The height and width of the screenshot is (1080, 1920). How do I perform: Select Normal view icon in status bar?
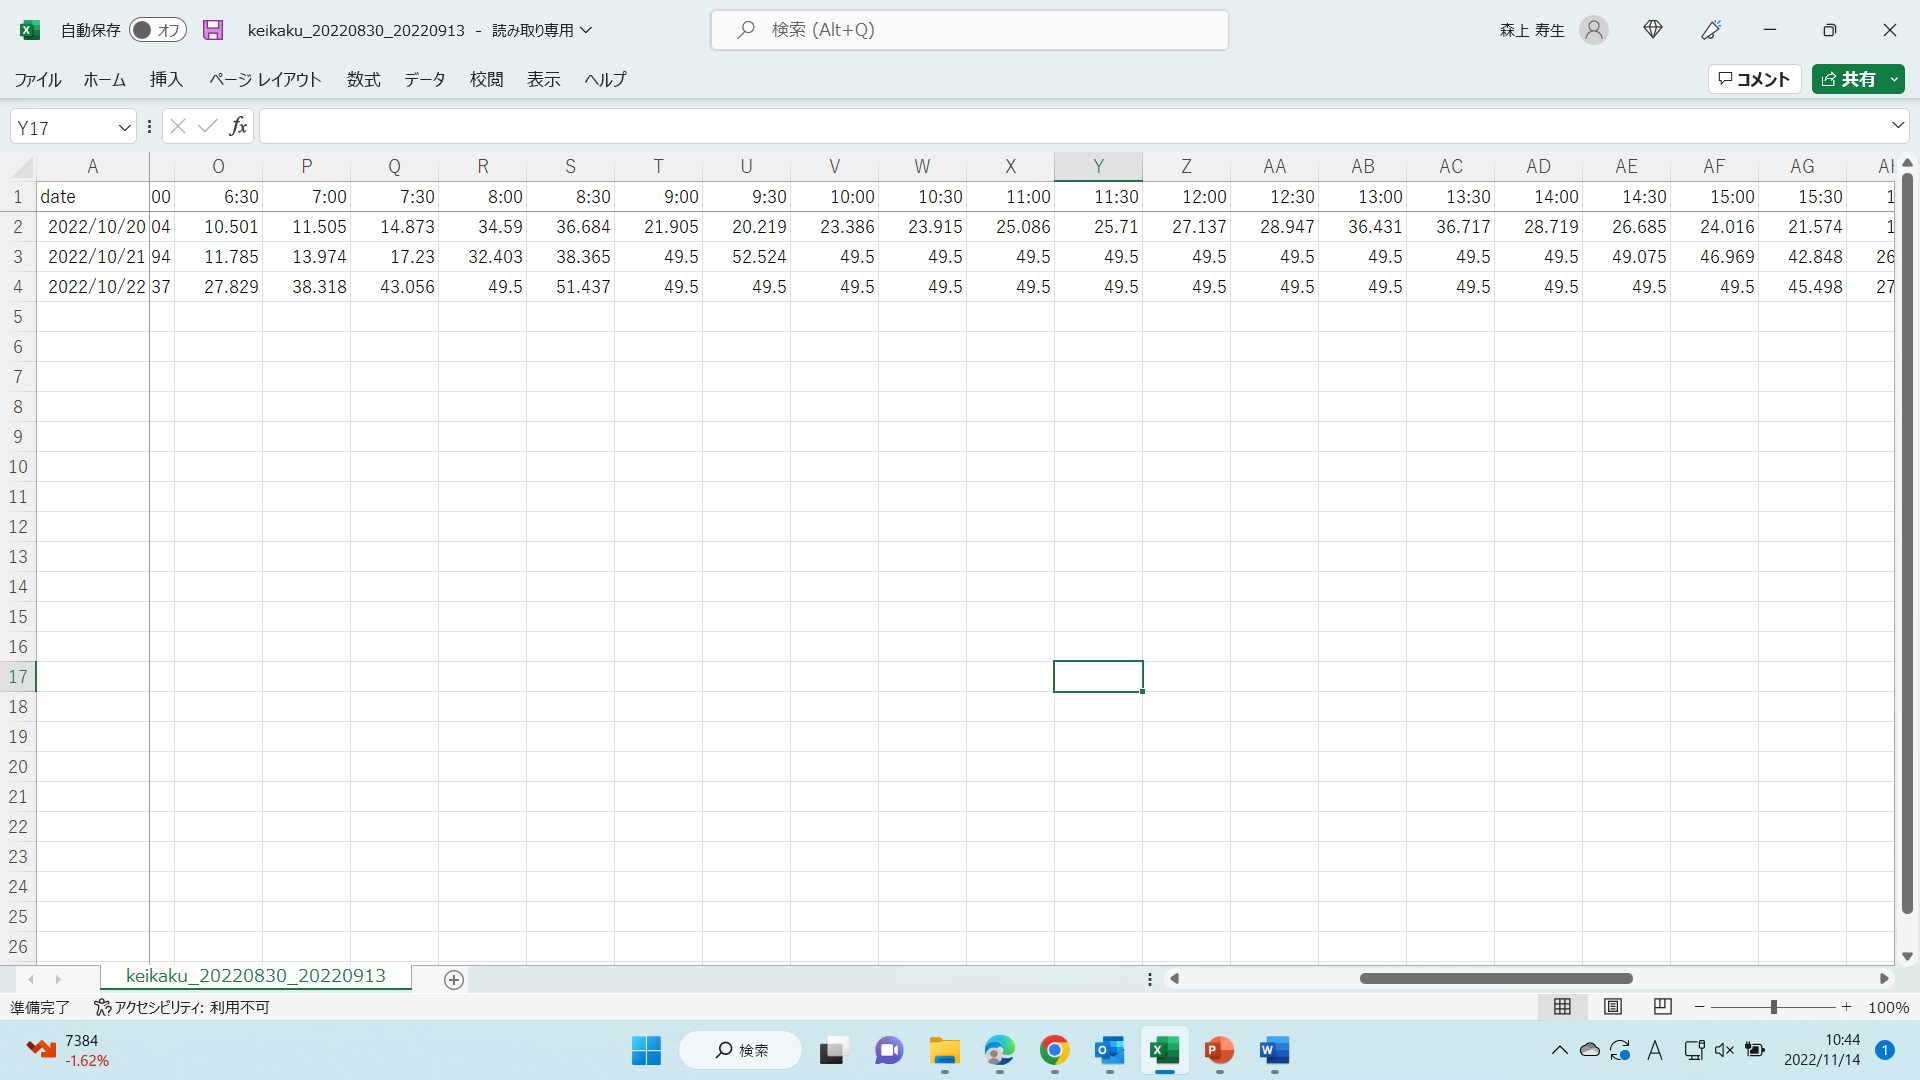pos(1563,1007)
